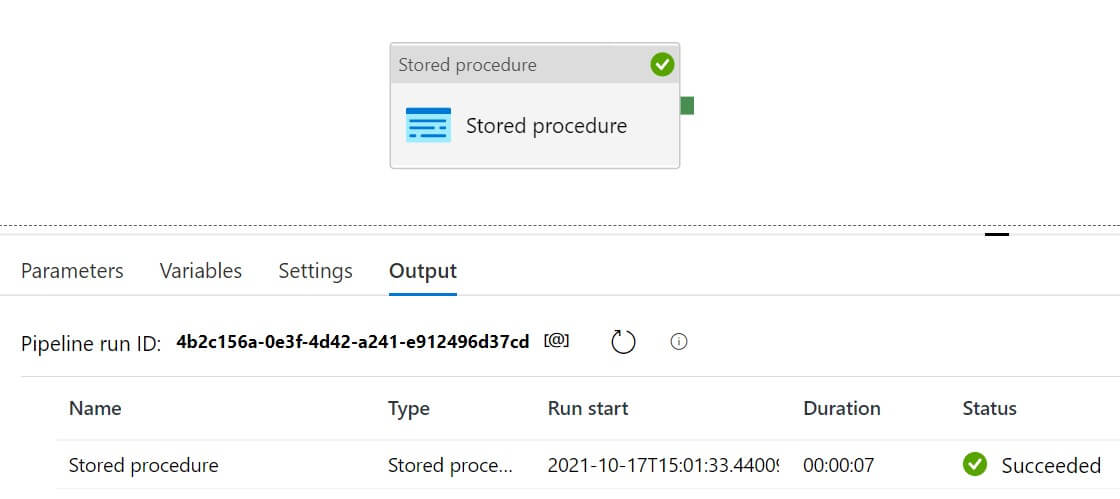Click the blue Stored procedure activity icon
The height and width of the screenshot is (499, 1120).
[428, 126]
